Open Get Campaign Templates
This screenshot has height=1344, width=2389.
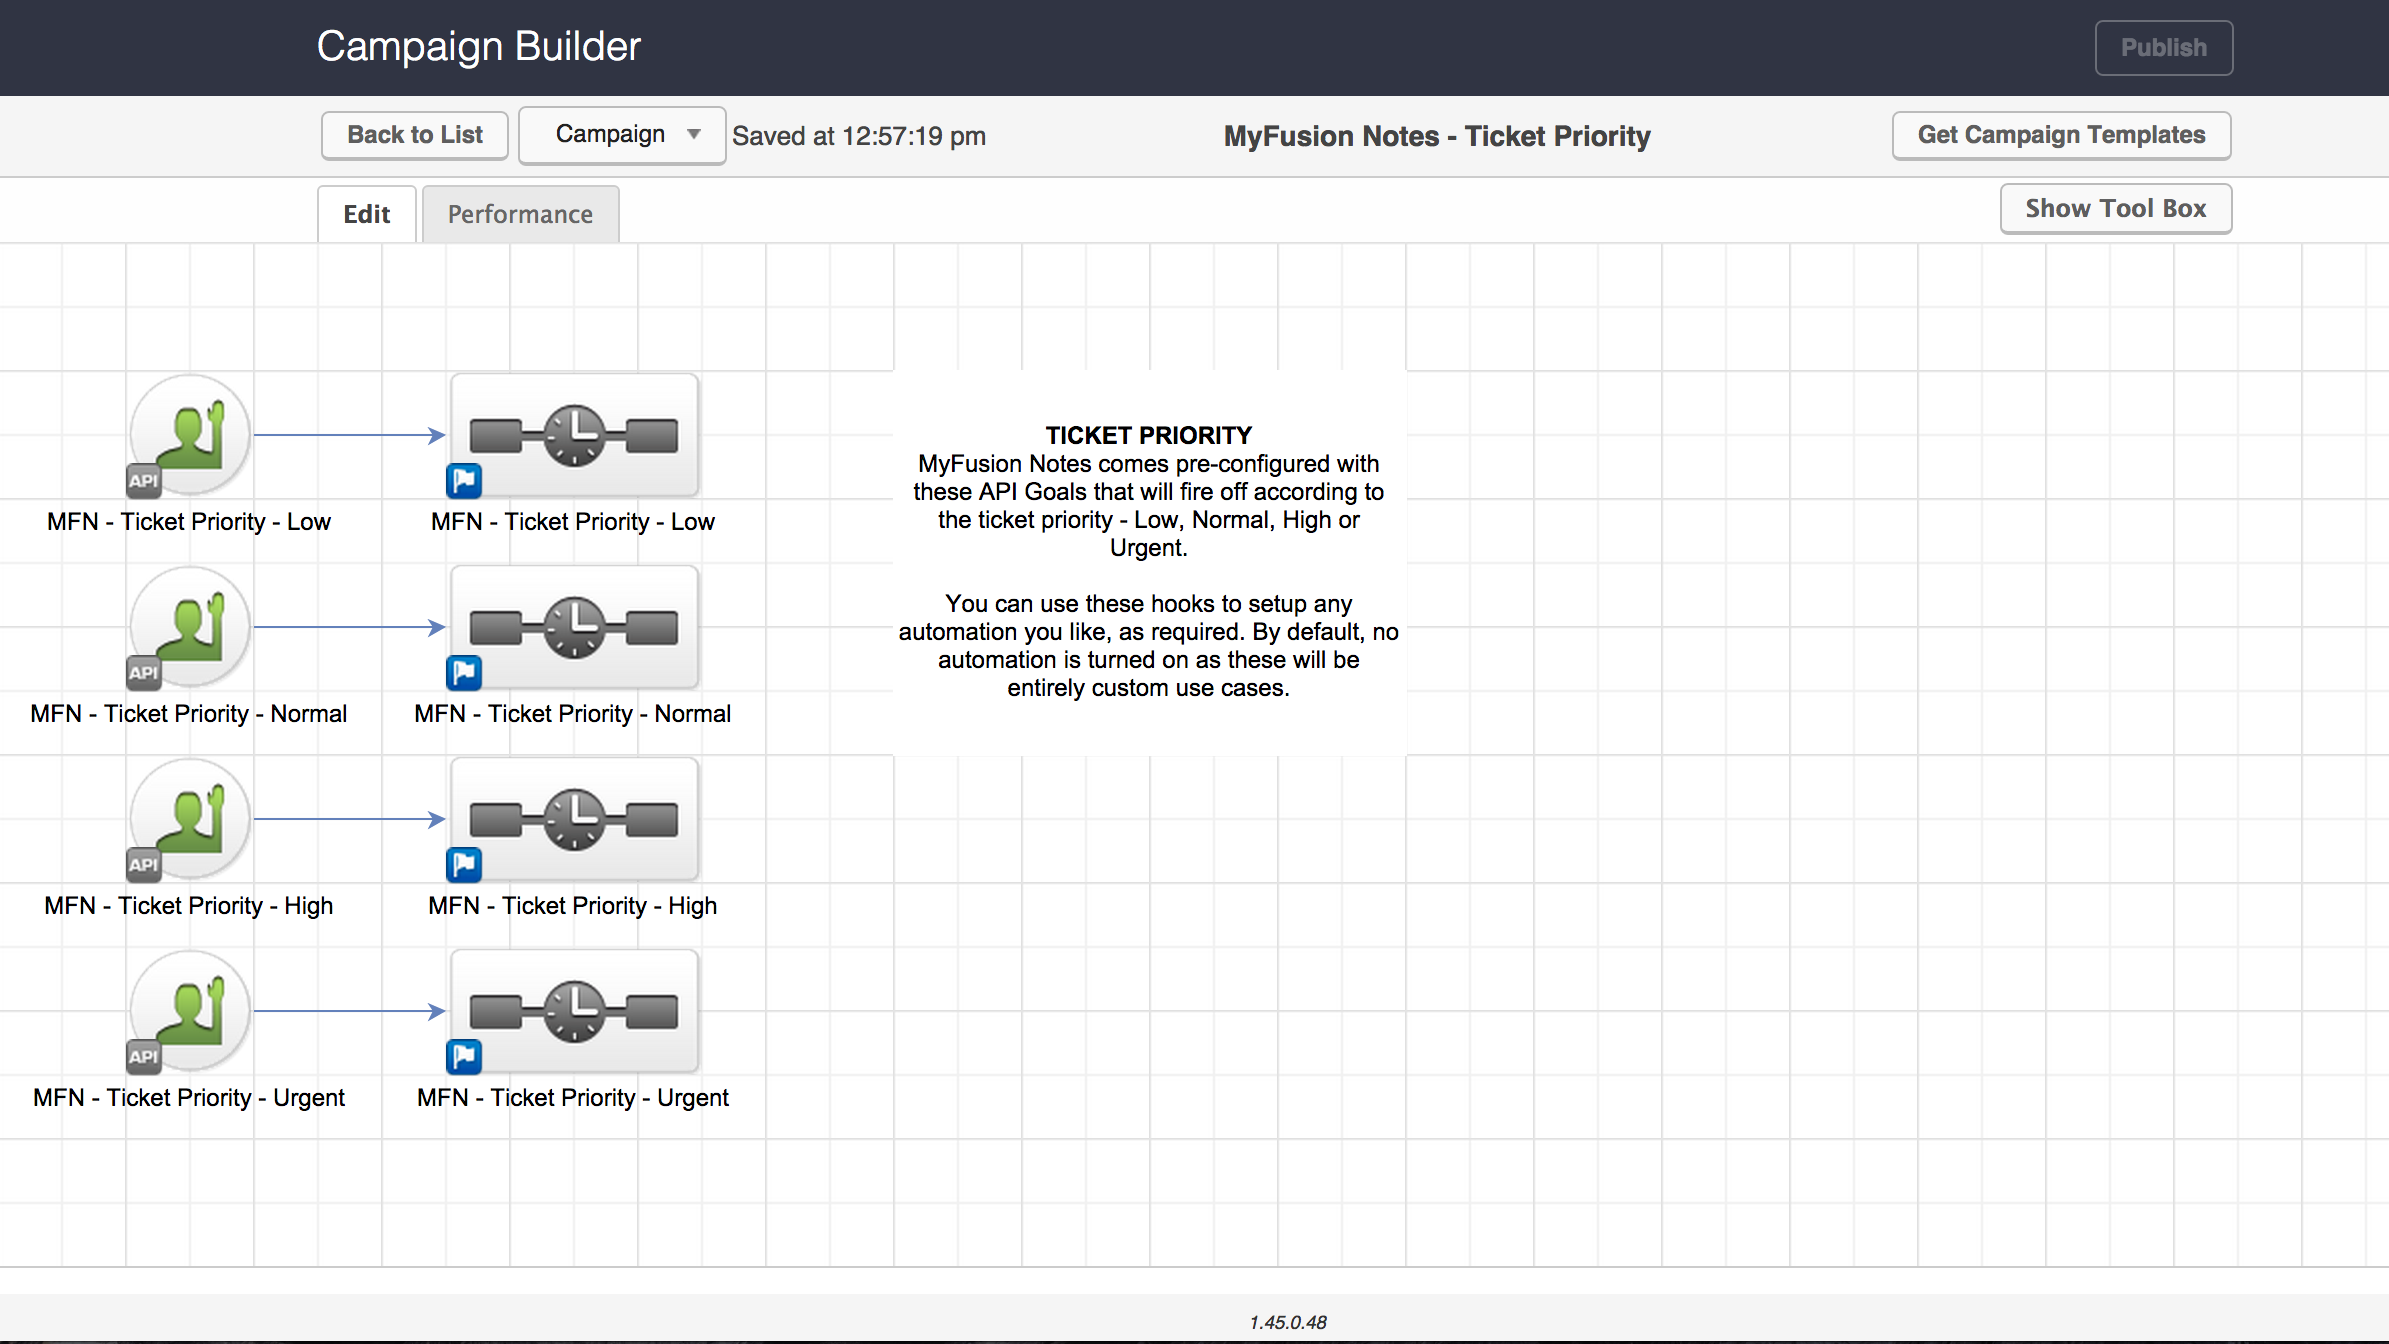(2060, 135)
